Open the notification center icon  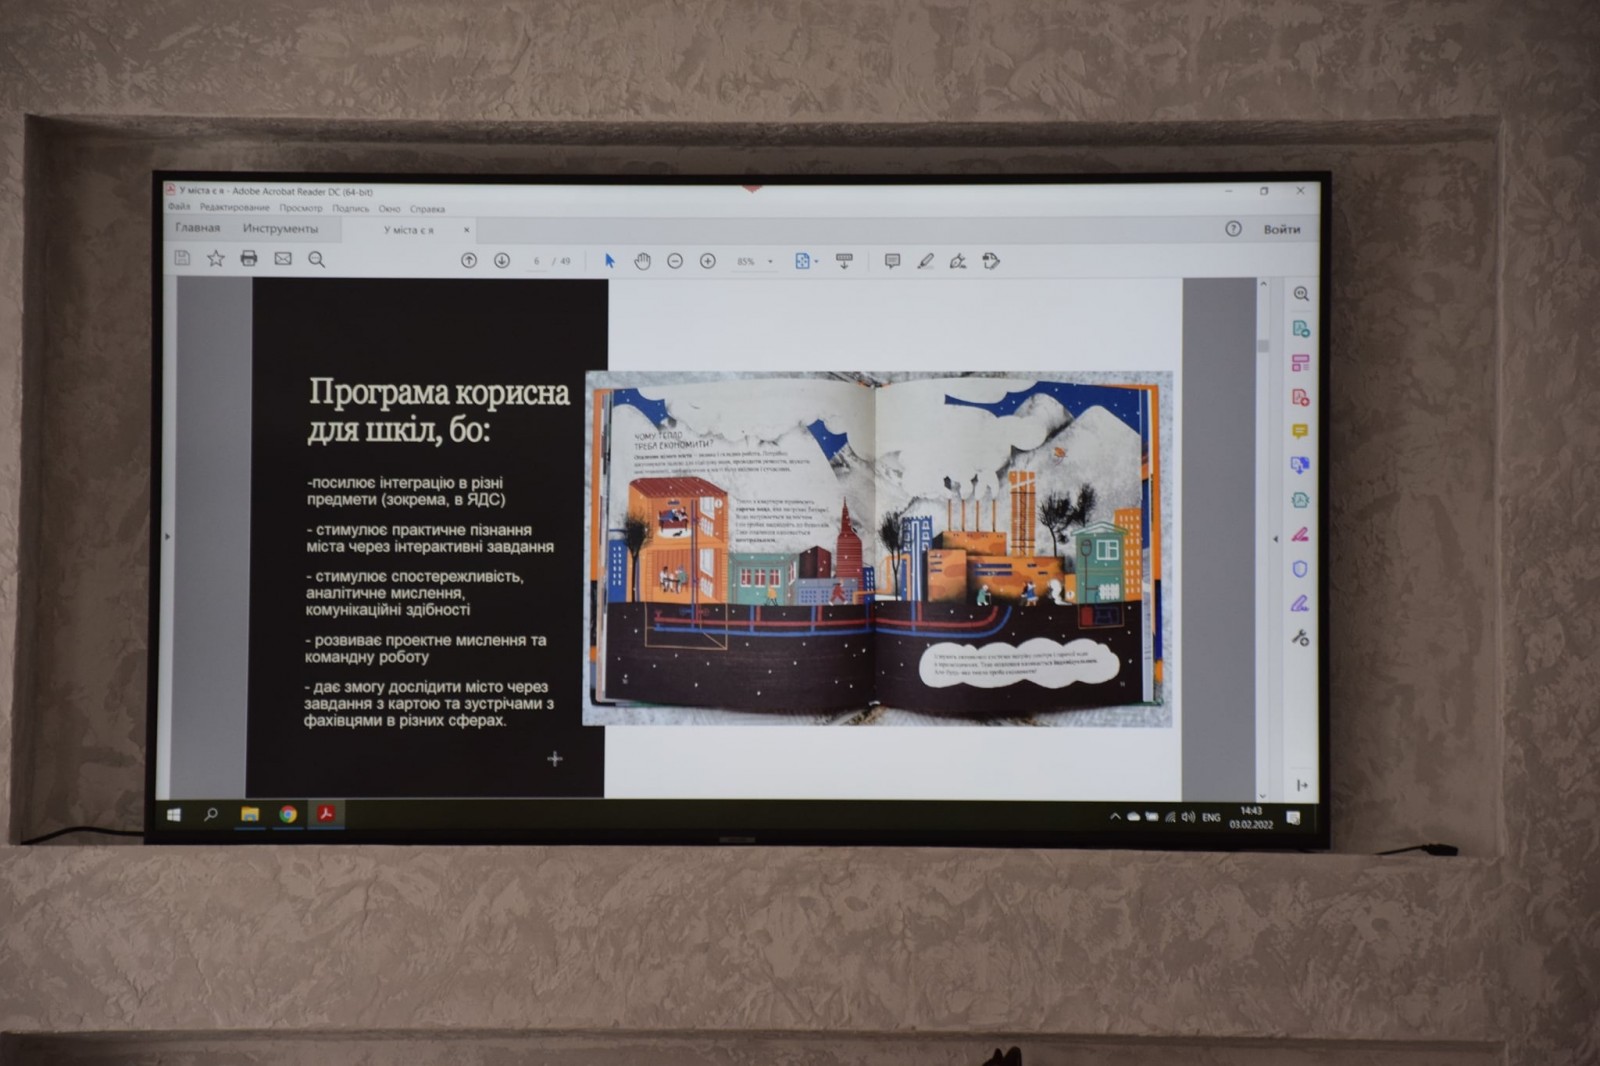(1293, 819)
